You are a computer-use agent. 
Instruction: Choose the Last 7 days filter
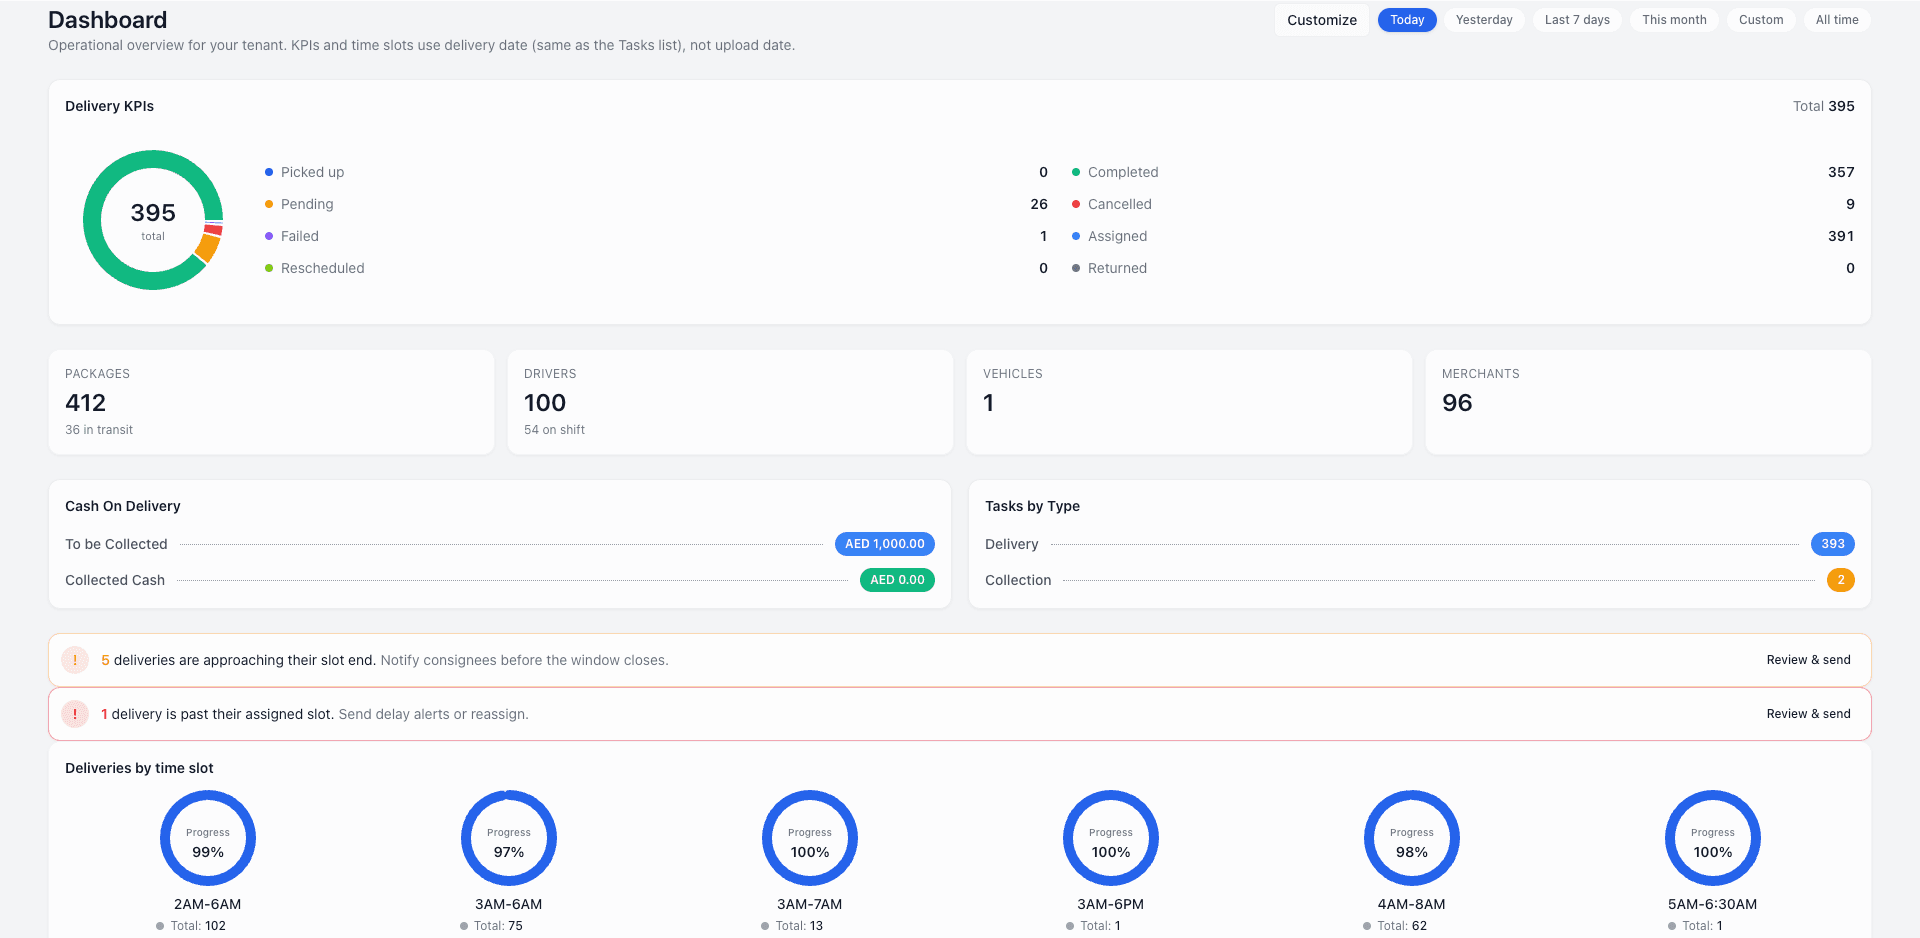(1577, 20)
